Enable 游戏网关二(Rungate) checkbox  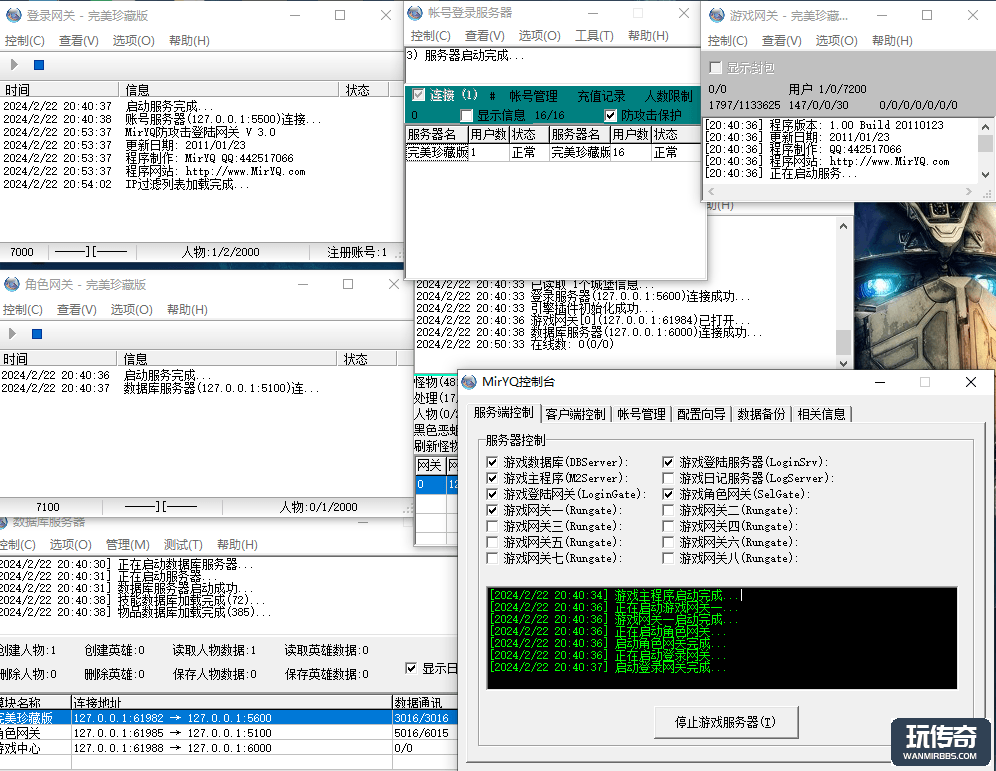pos(668,510)
